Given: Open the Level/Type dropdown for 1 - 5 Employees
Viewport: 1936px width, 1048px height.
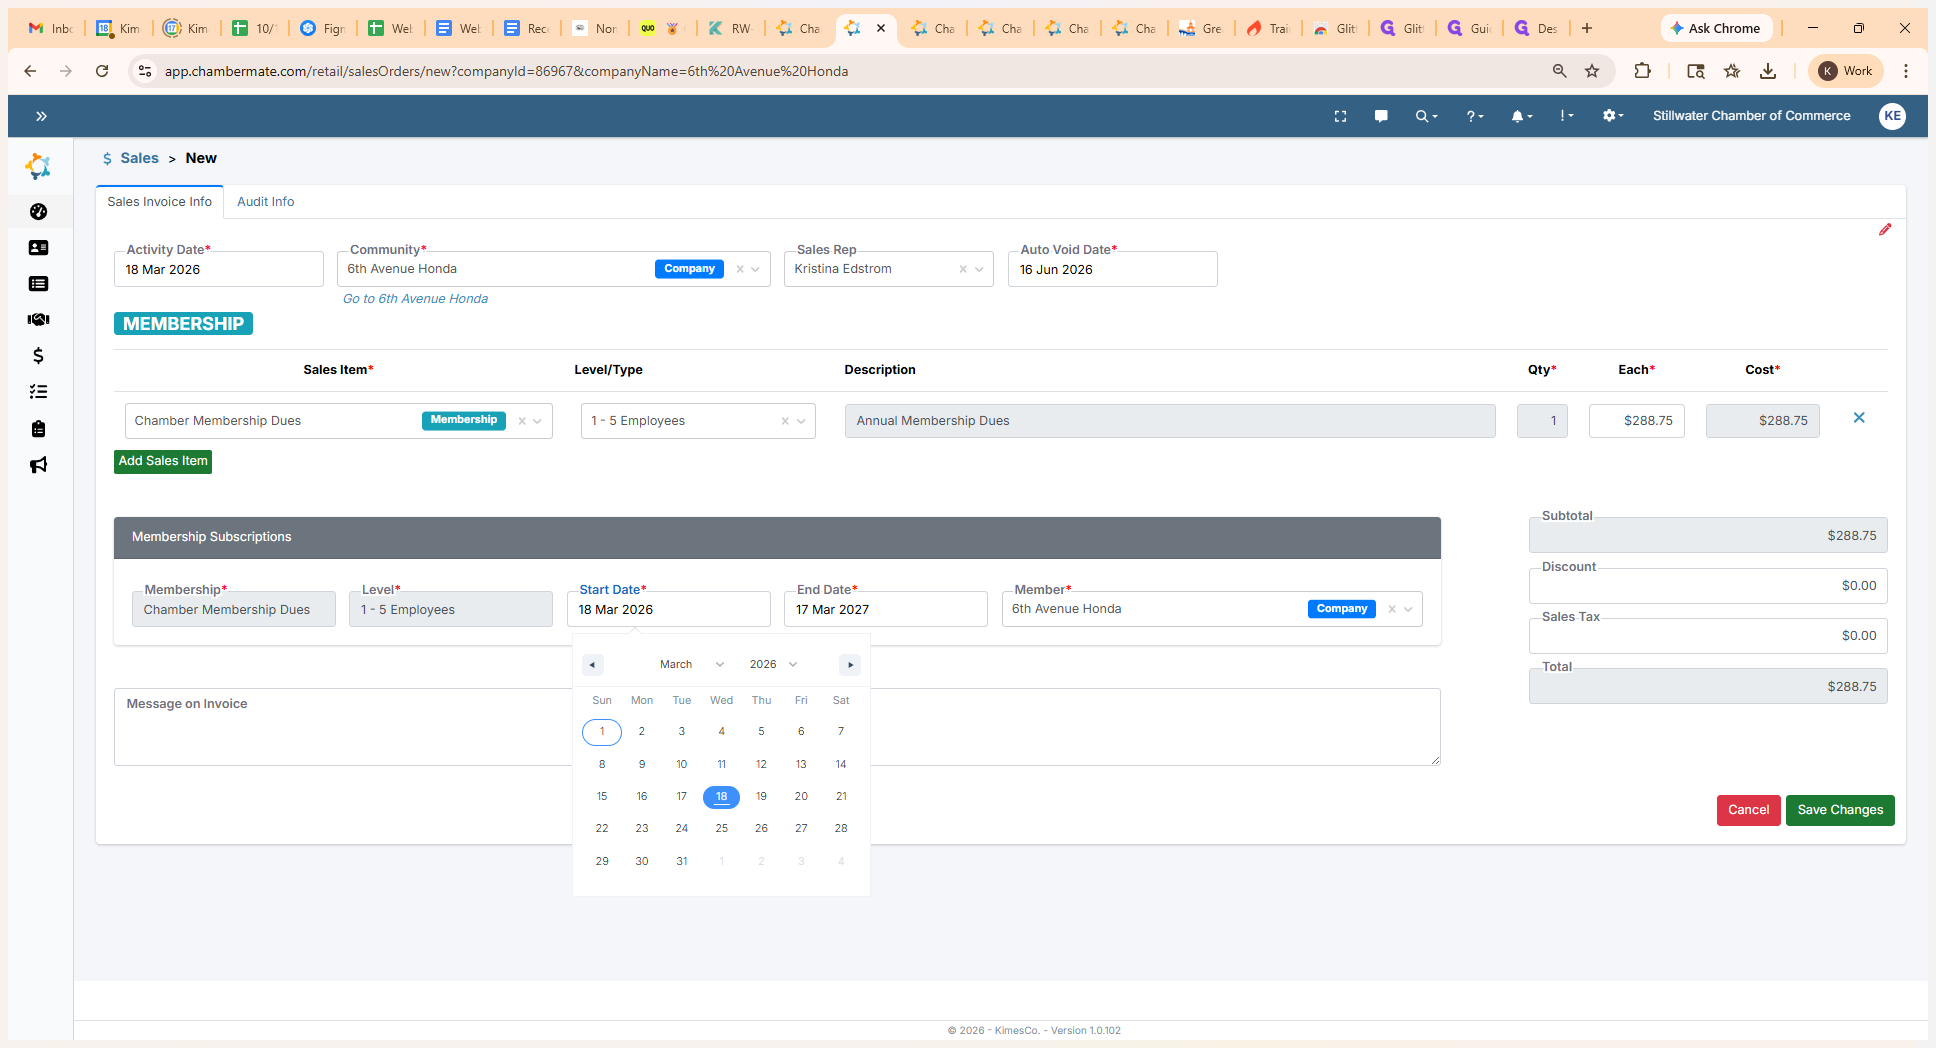Looking at the screenshot, I should point(801,421).
